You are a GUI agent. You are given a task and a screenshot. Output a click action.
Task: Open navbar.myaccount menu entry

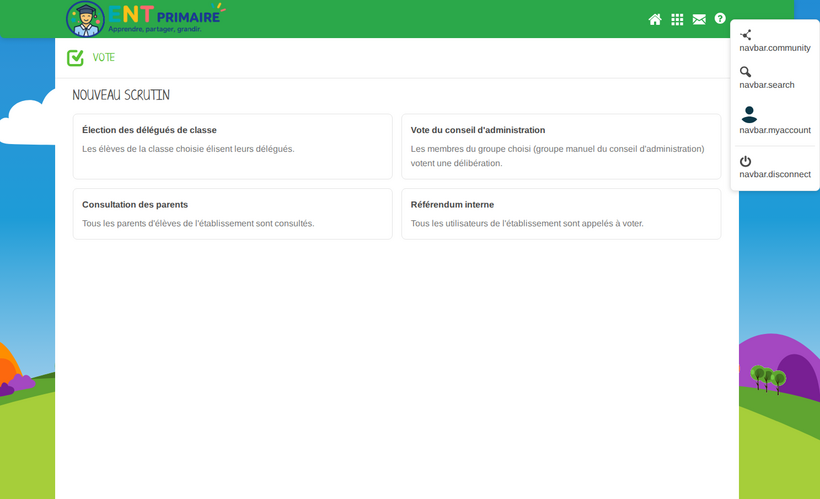[775, 130]
